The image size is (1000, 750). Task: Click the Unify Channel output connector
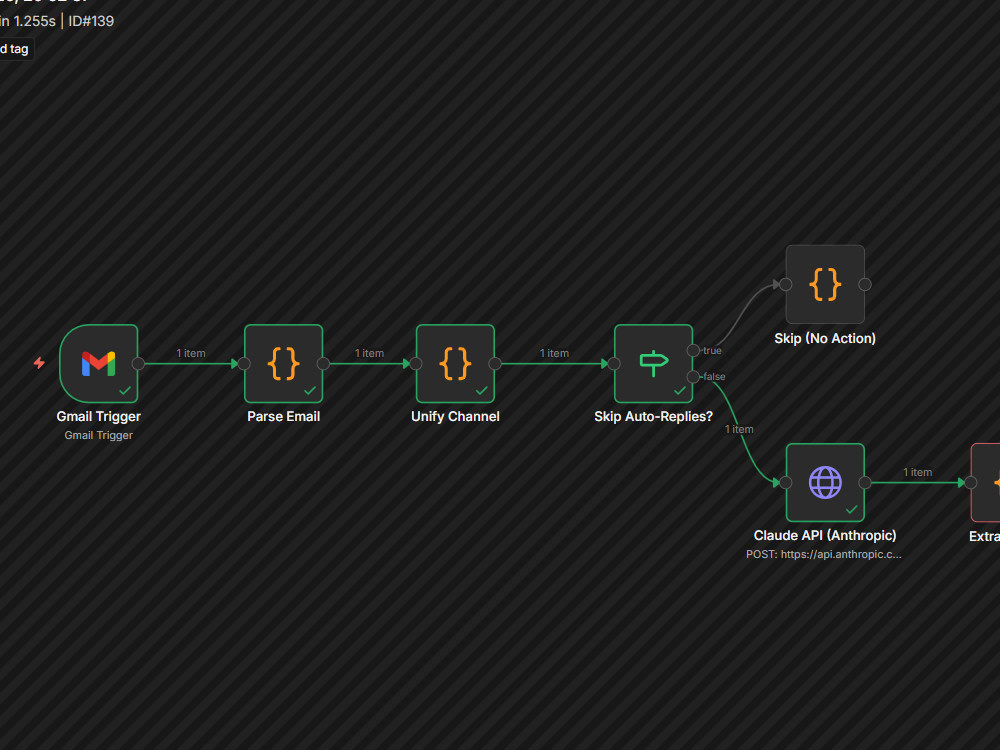[495, 364]
